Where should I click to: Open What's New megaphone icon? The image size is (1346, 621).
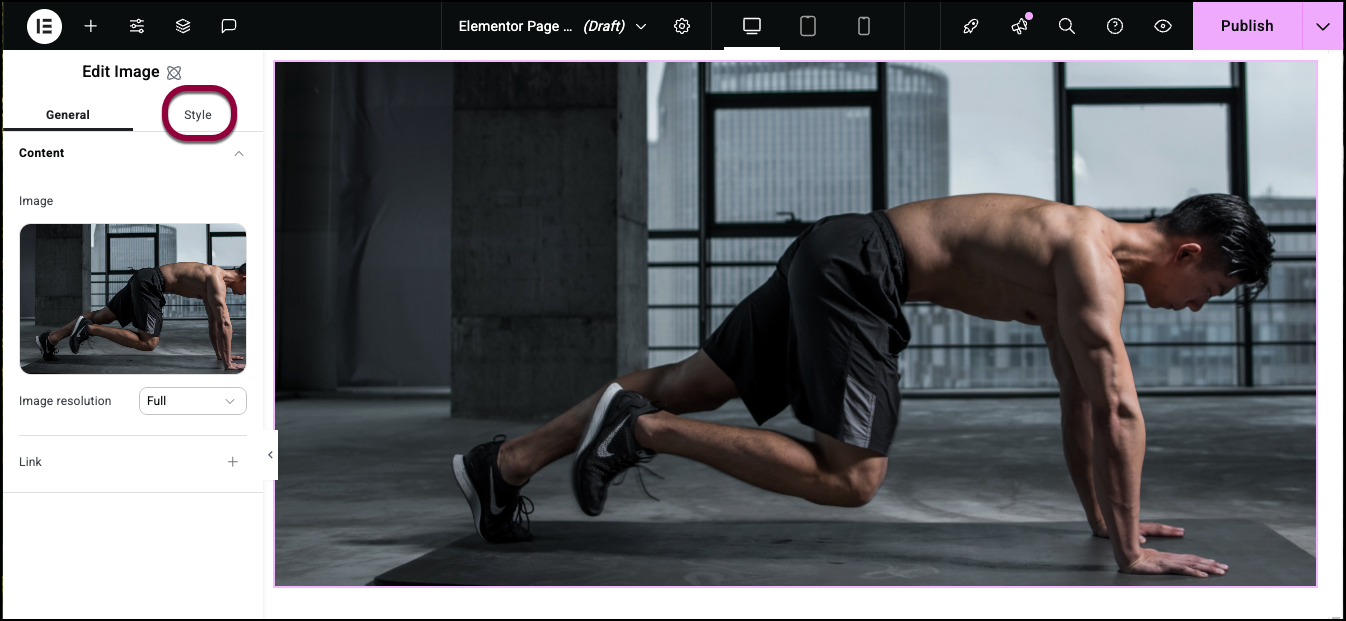[x=1019, y=27]
